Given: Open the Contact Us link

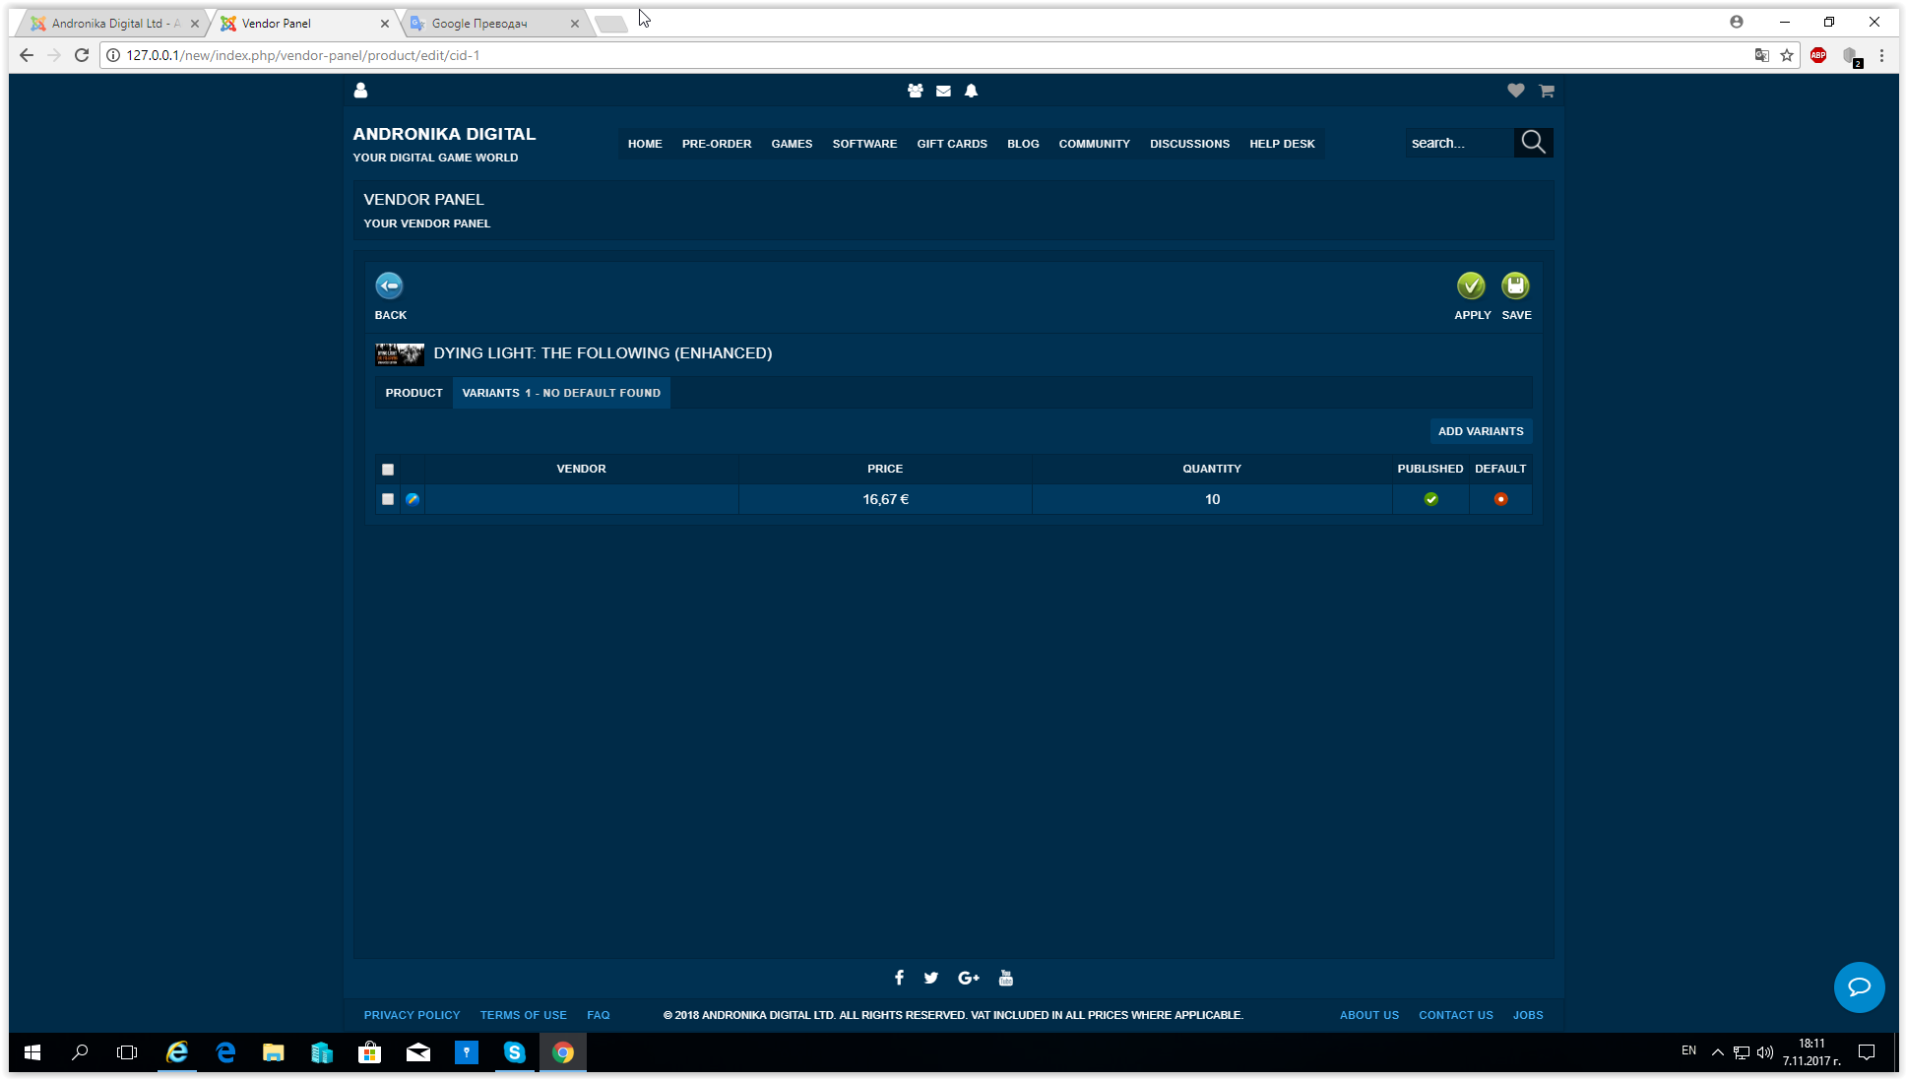Looking at the screenshot, I should pyautogui.click(x=1455, y=1015).
